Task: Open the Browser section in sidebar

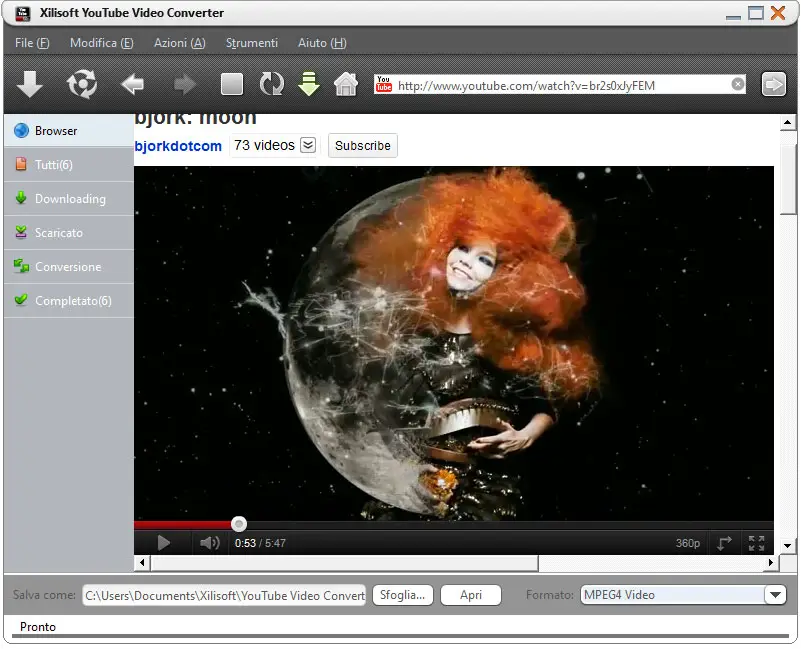Action: (68, 131)
